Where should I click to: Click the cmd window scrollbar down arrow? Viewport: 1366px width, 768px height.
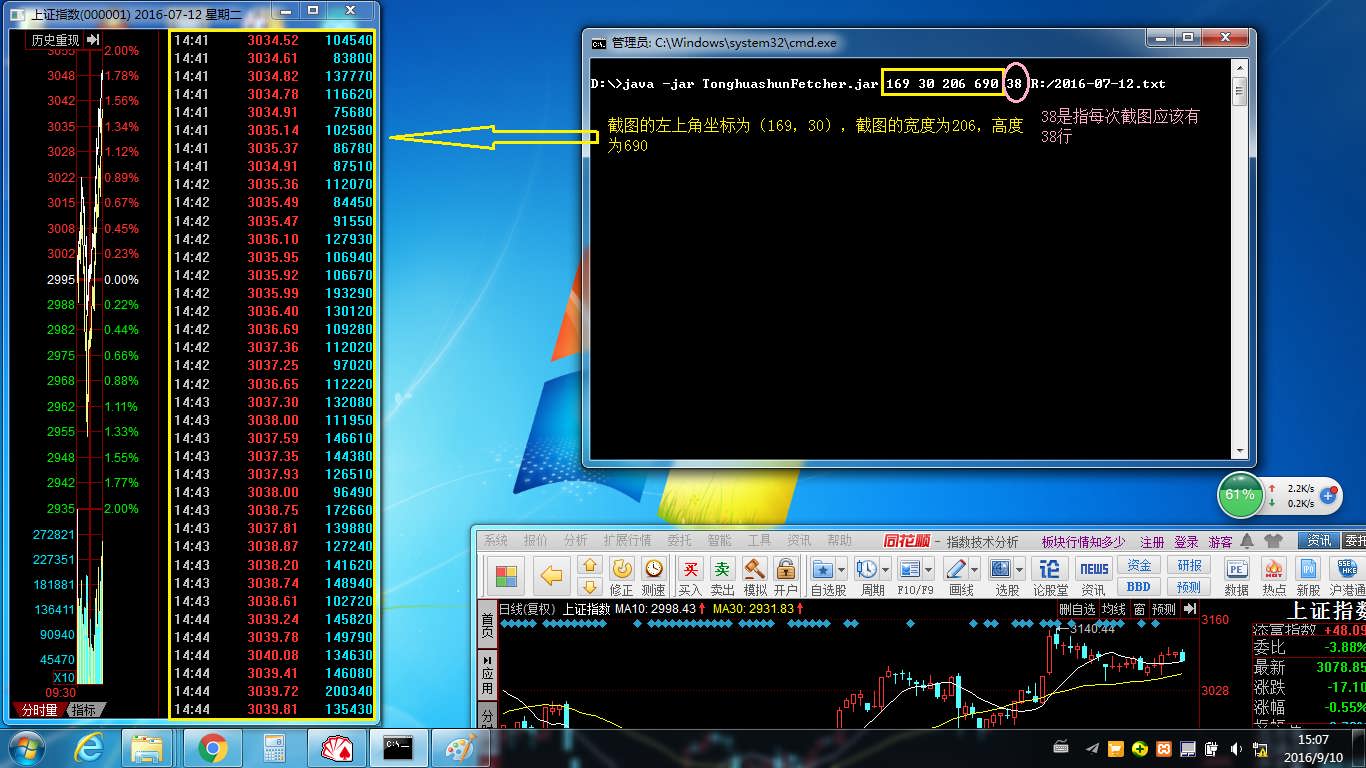[1239, 451]
